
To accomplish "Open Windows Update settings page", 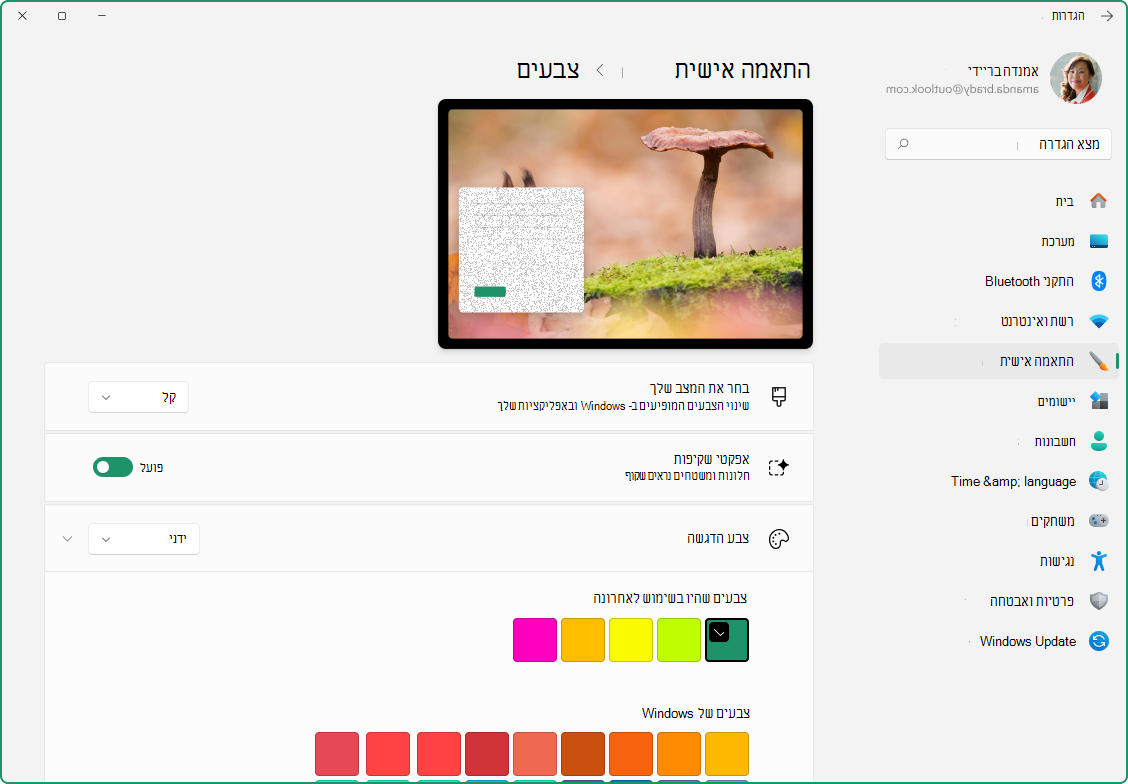I will tap(999, 641).
